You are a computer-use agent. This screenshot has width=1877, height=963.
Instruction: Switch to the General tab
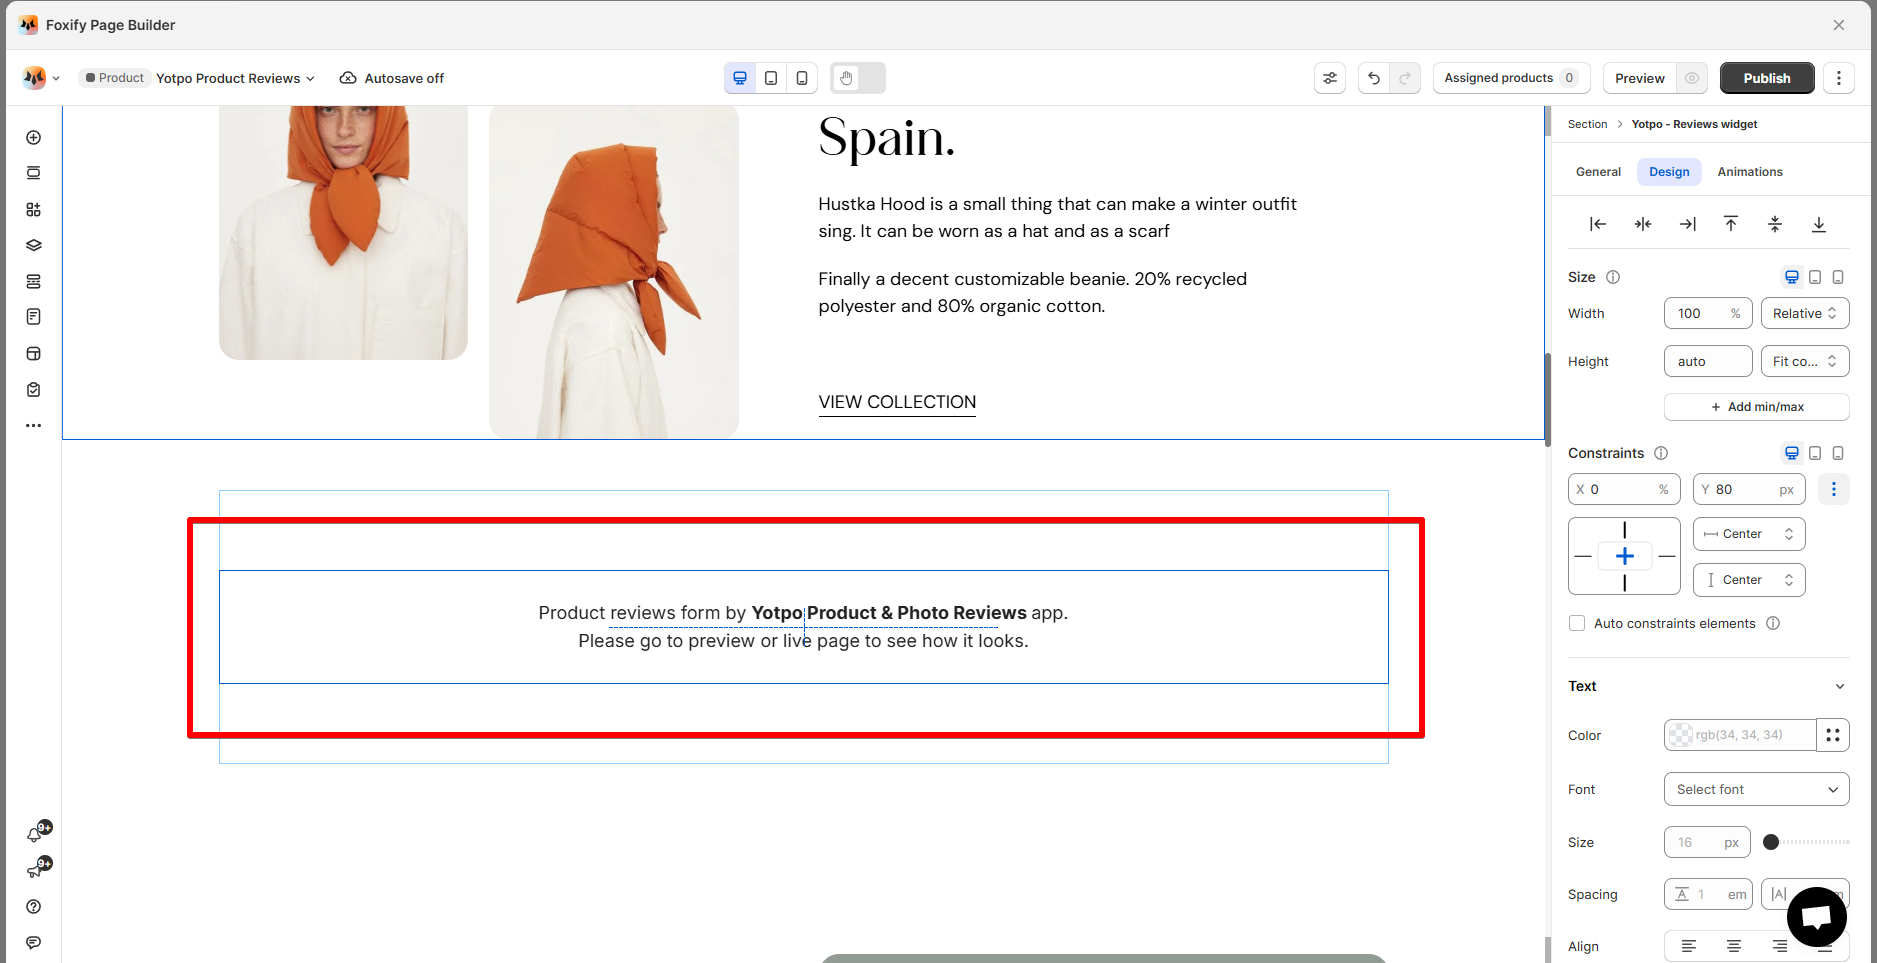pyautogui.click(x=1598, y=172)
